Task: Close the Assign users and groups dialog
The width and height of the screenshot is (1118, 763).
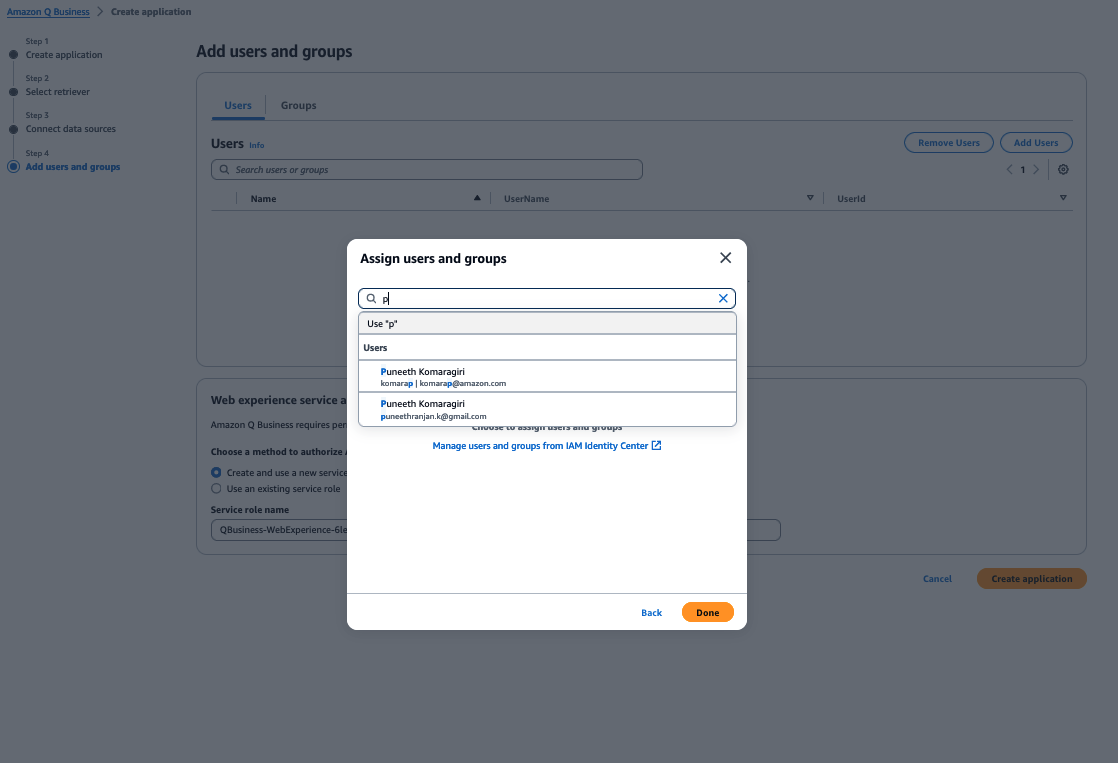Action: click(725, 257)
